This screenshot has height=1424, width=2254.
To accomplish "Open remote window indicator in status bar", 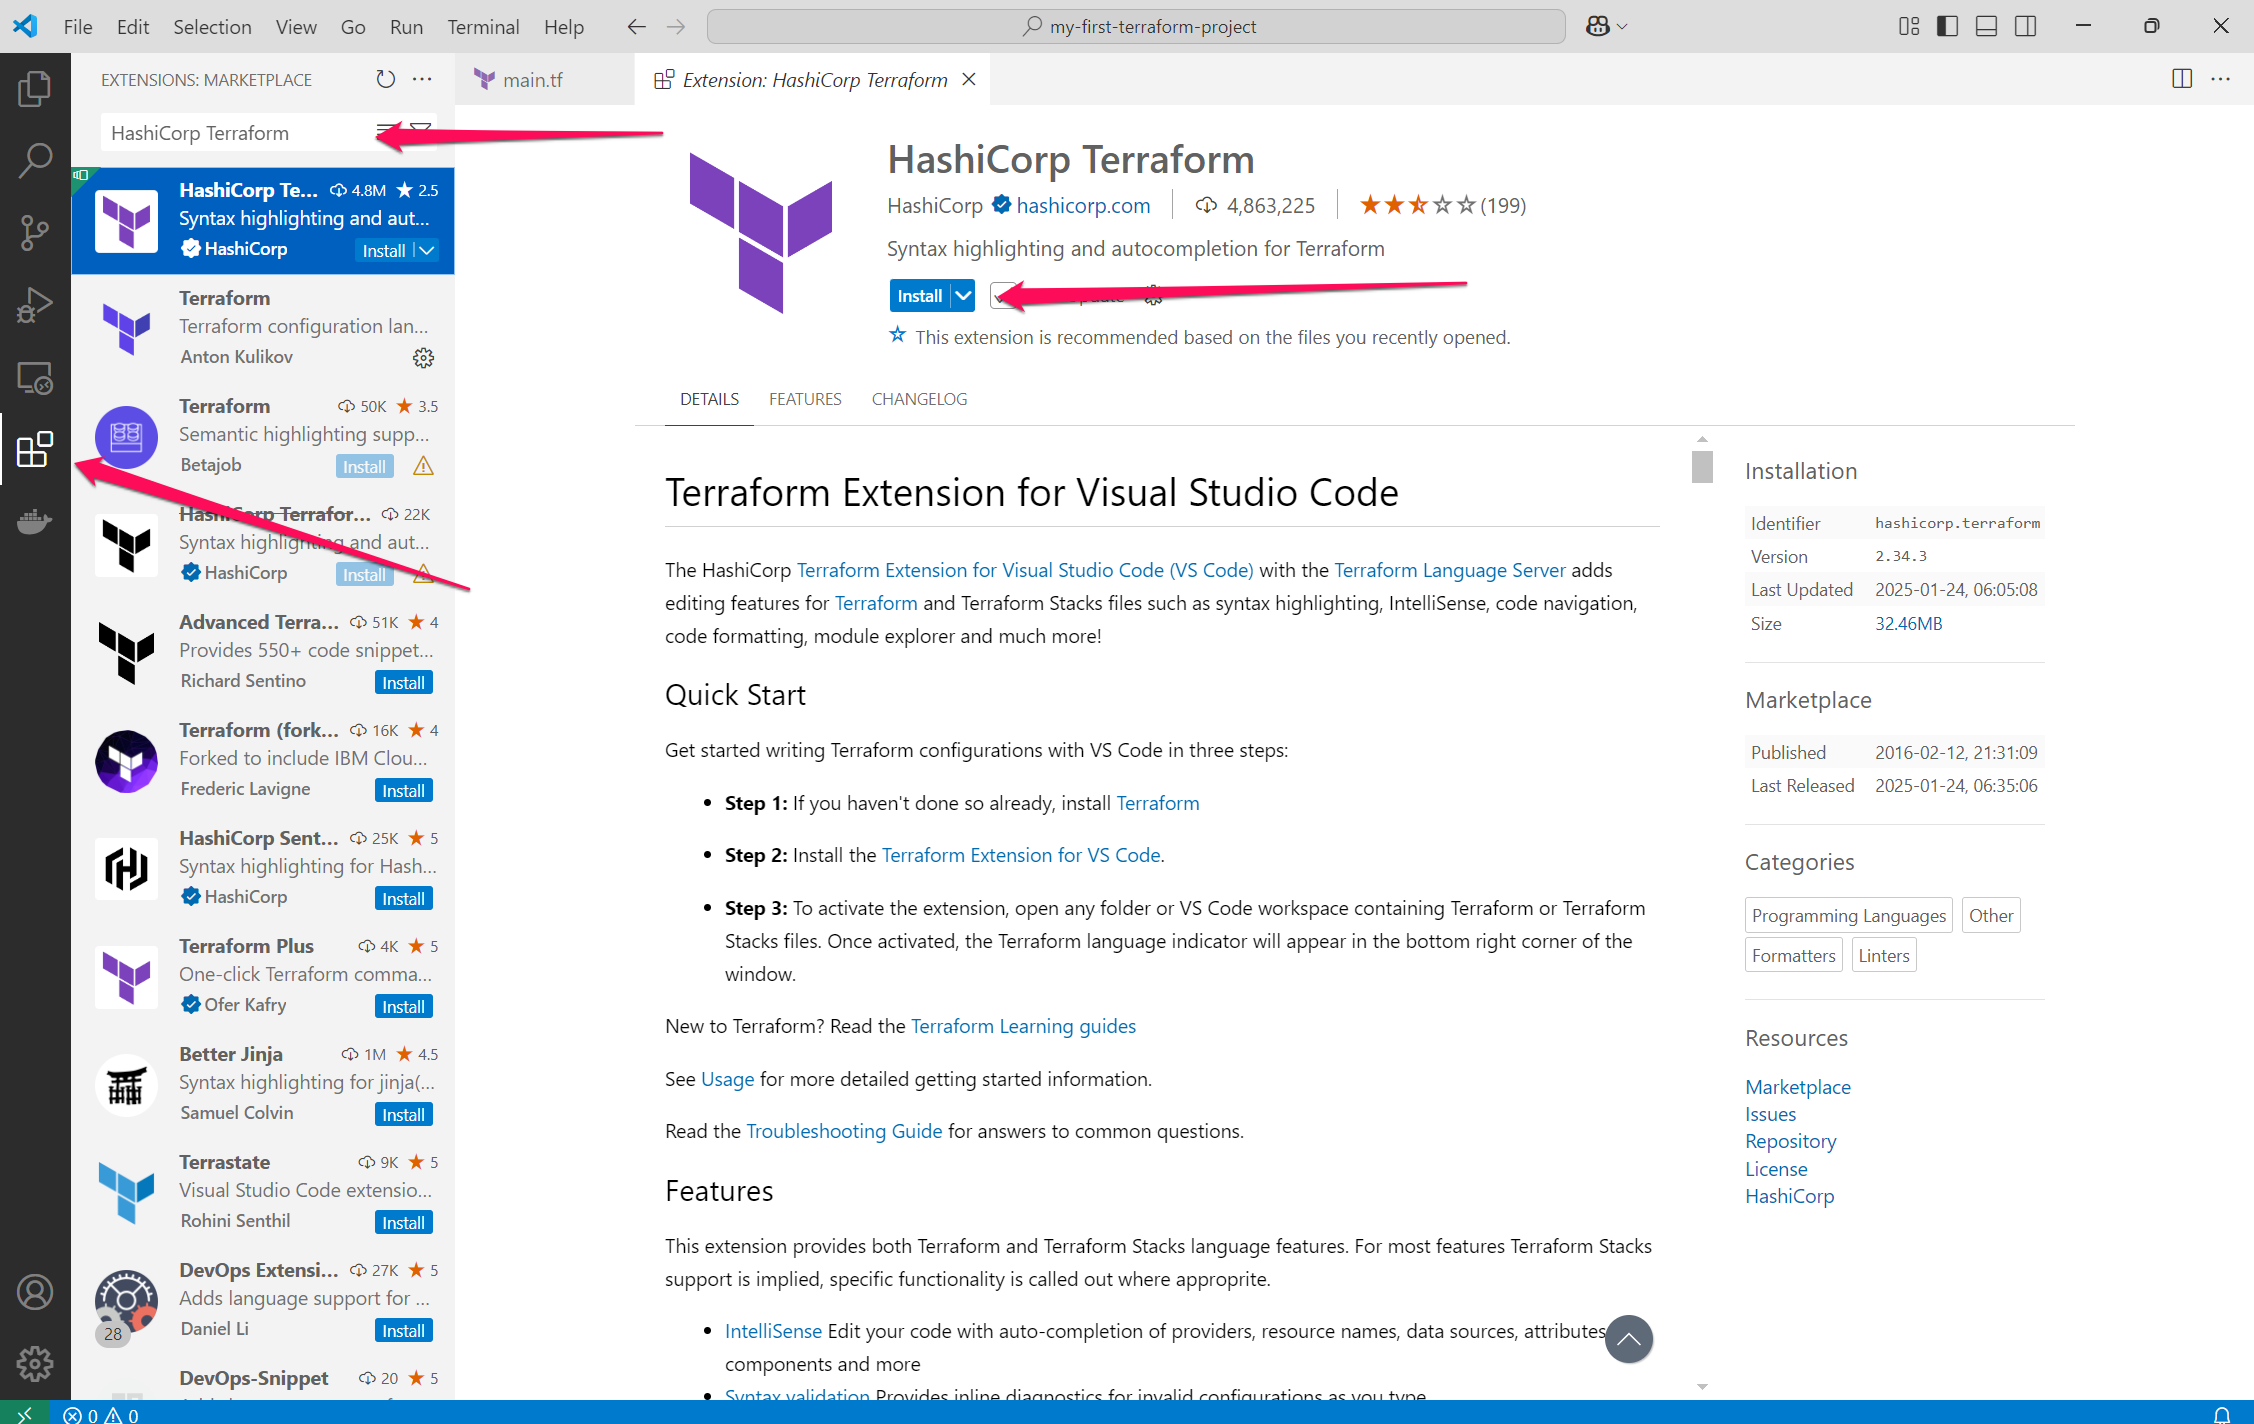I will click(x=24, y=1414).
